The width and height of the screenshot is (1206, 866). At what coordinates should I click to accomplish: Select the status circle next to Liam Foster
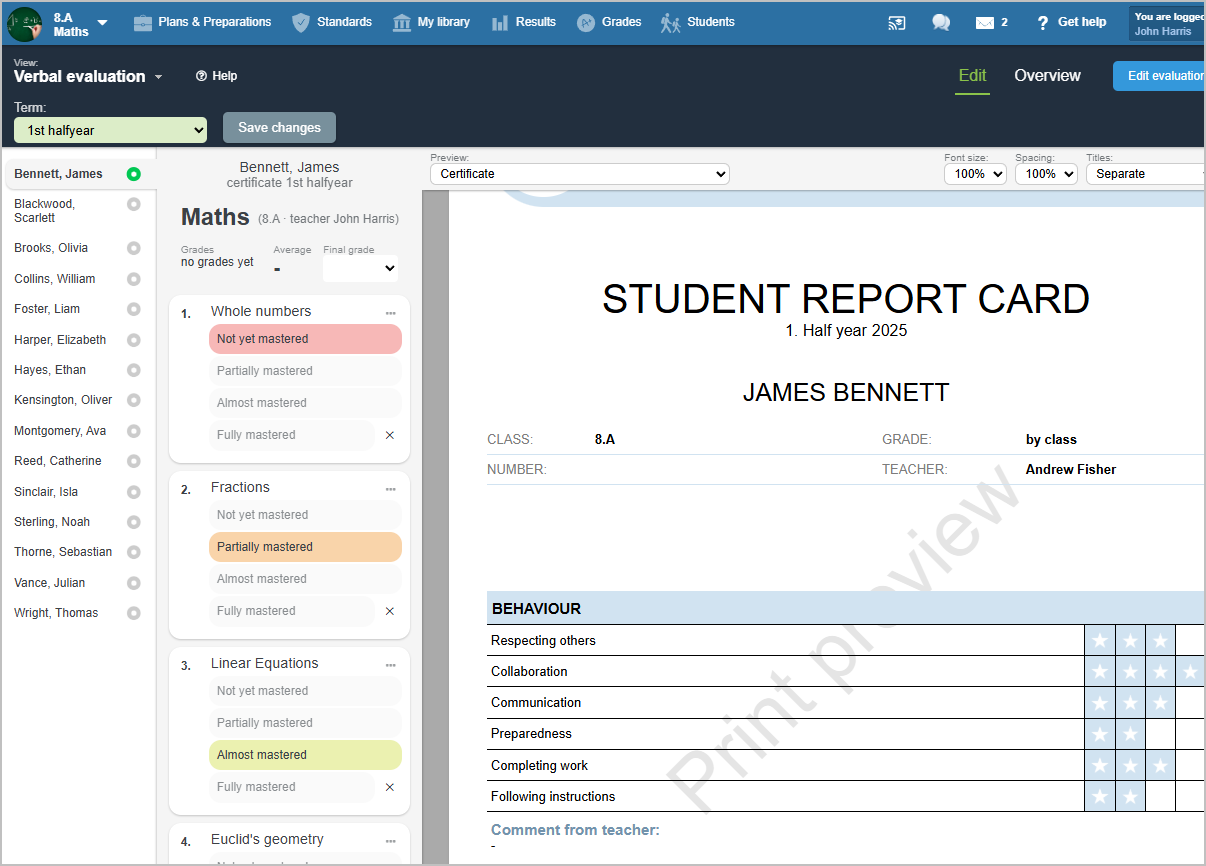click(134, 309)
